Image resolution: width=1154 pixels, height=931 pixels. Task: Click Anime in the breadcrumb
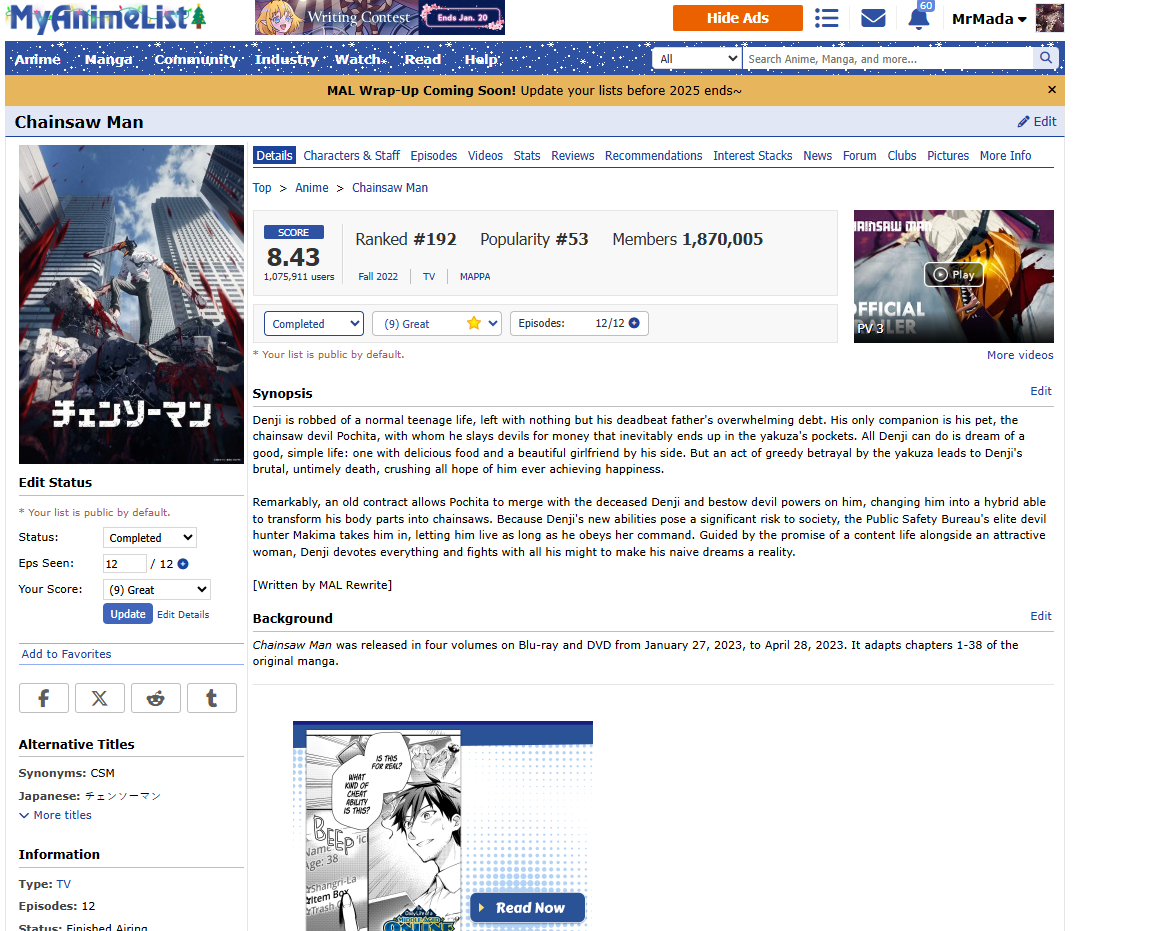click(x=312, y=188)
